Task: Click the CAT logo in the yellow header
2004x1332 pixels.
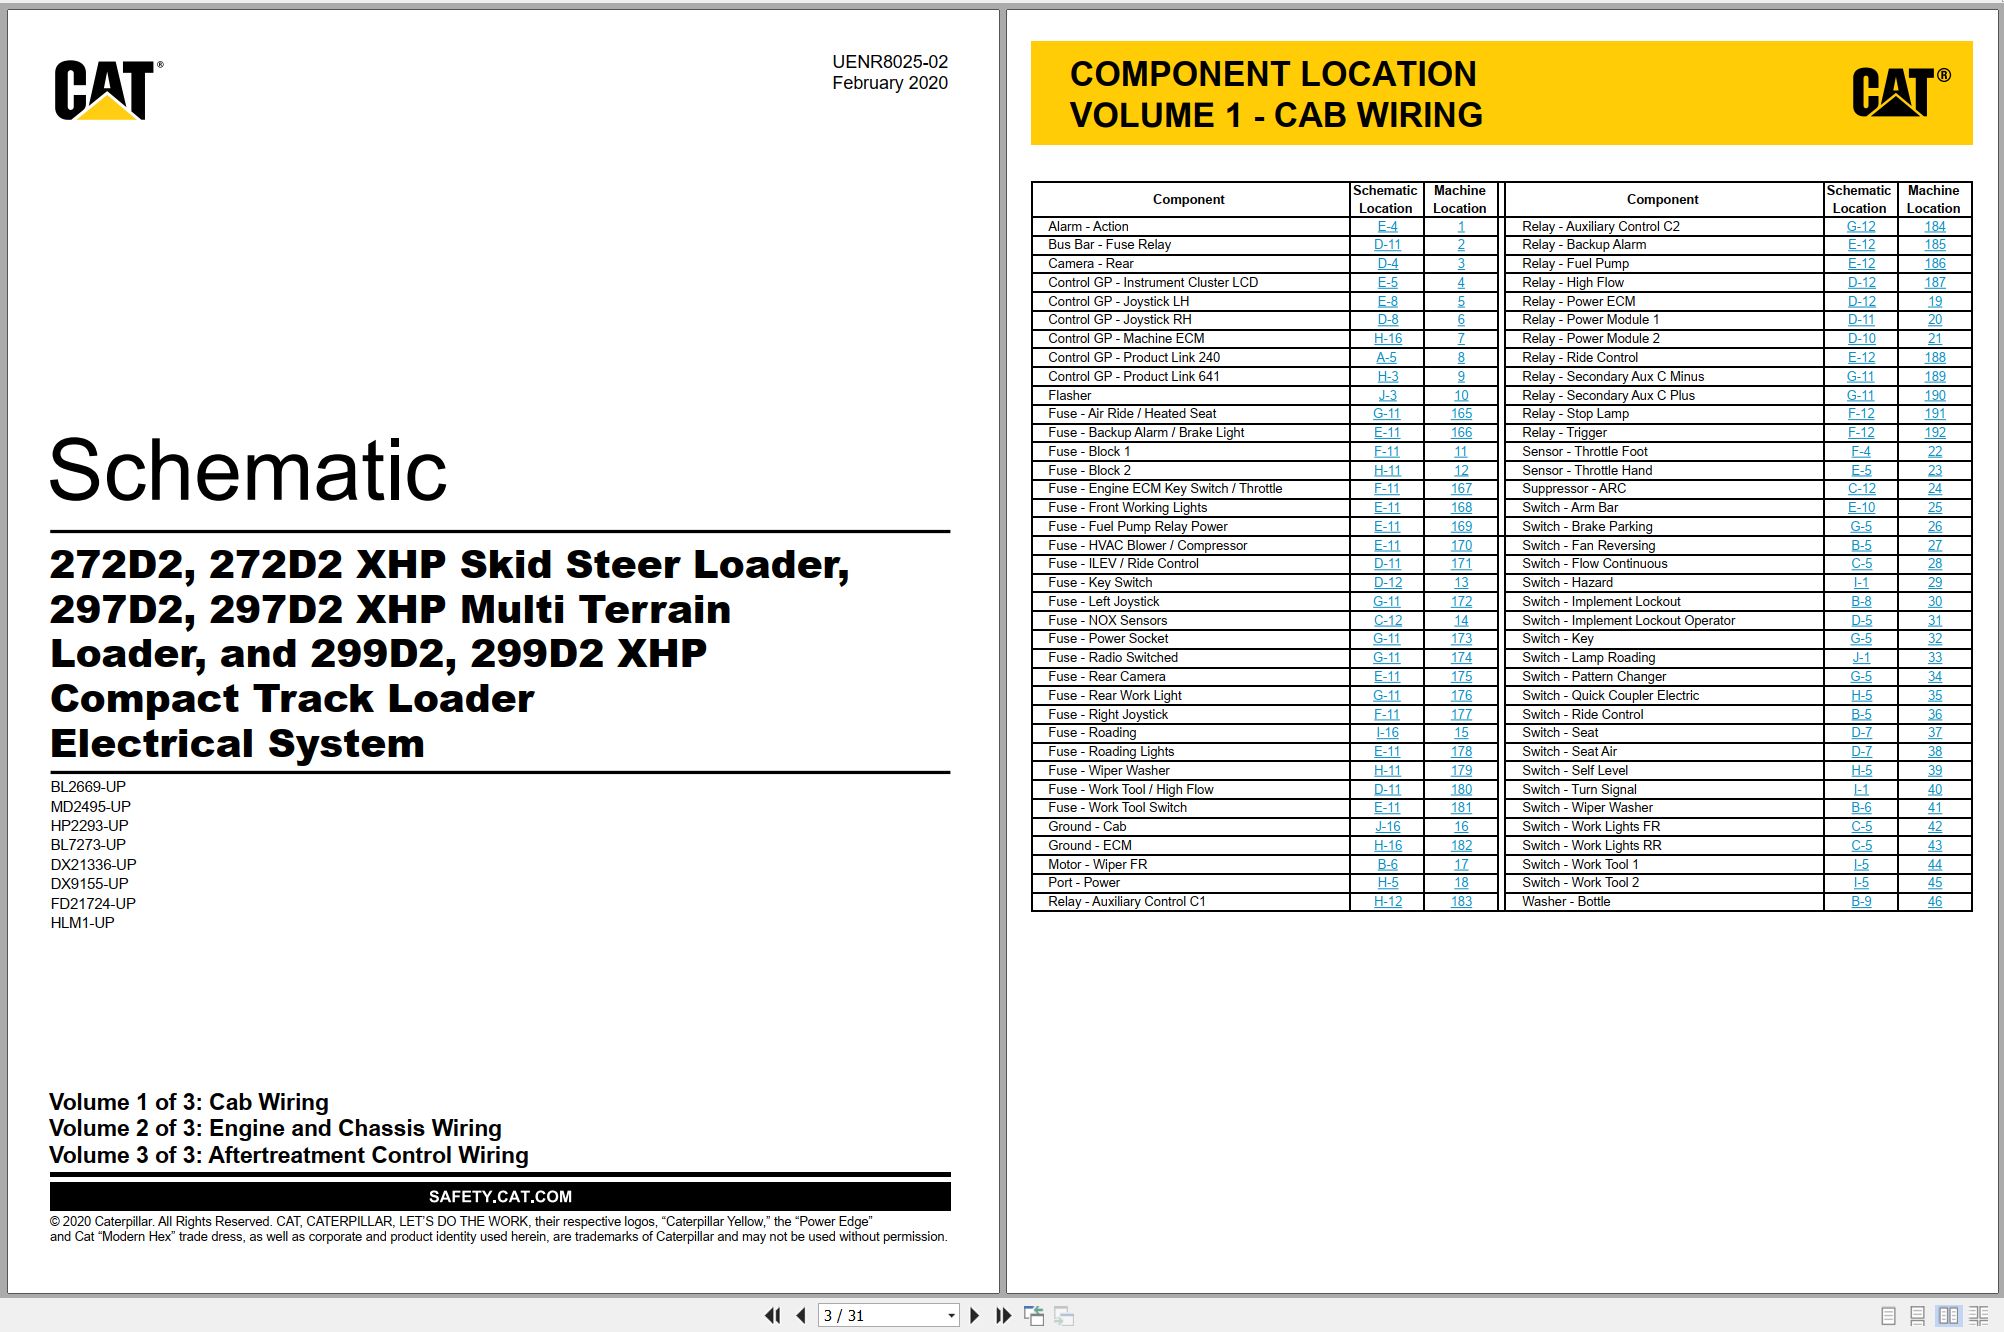Action: coord(1901,92)
